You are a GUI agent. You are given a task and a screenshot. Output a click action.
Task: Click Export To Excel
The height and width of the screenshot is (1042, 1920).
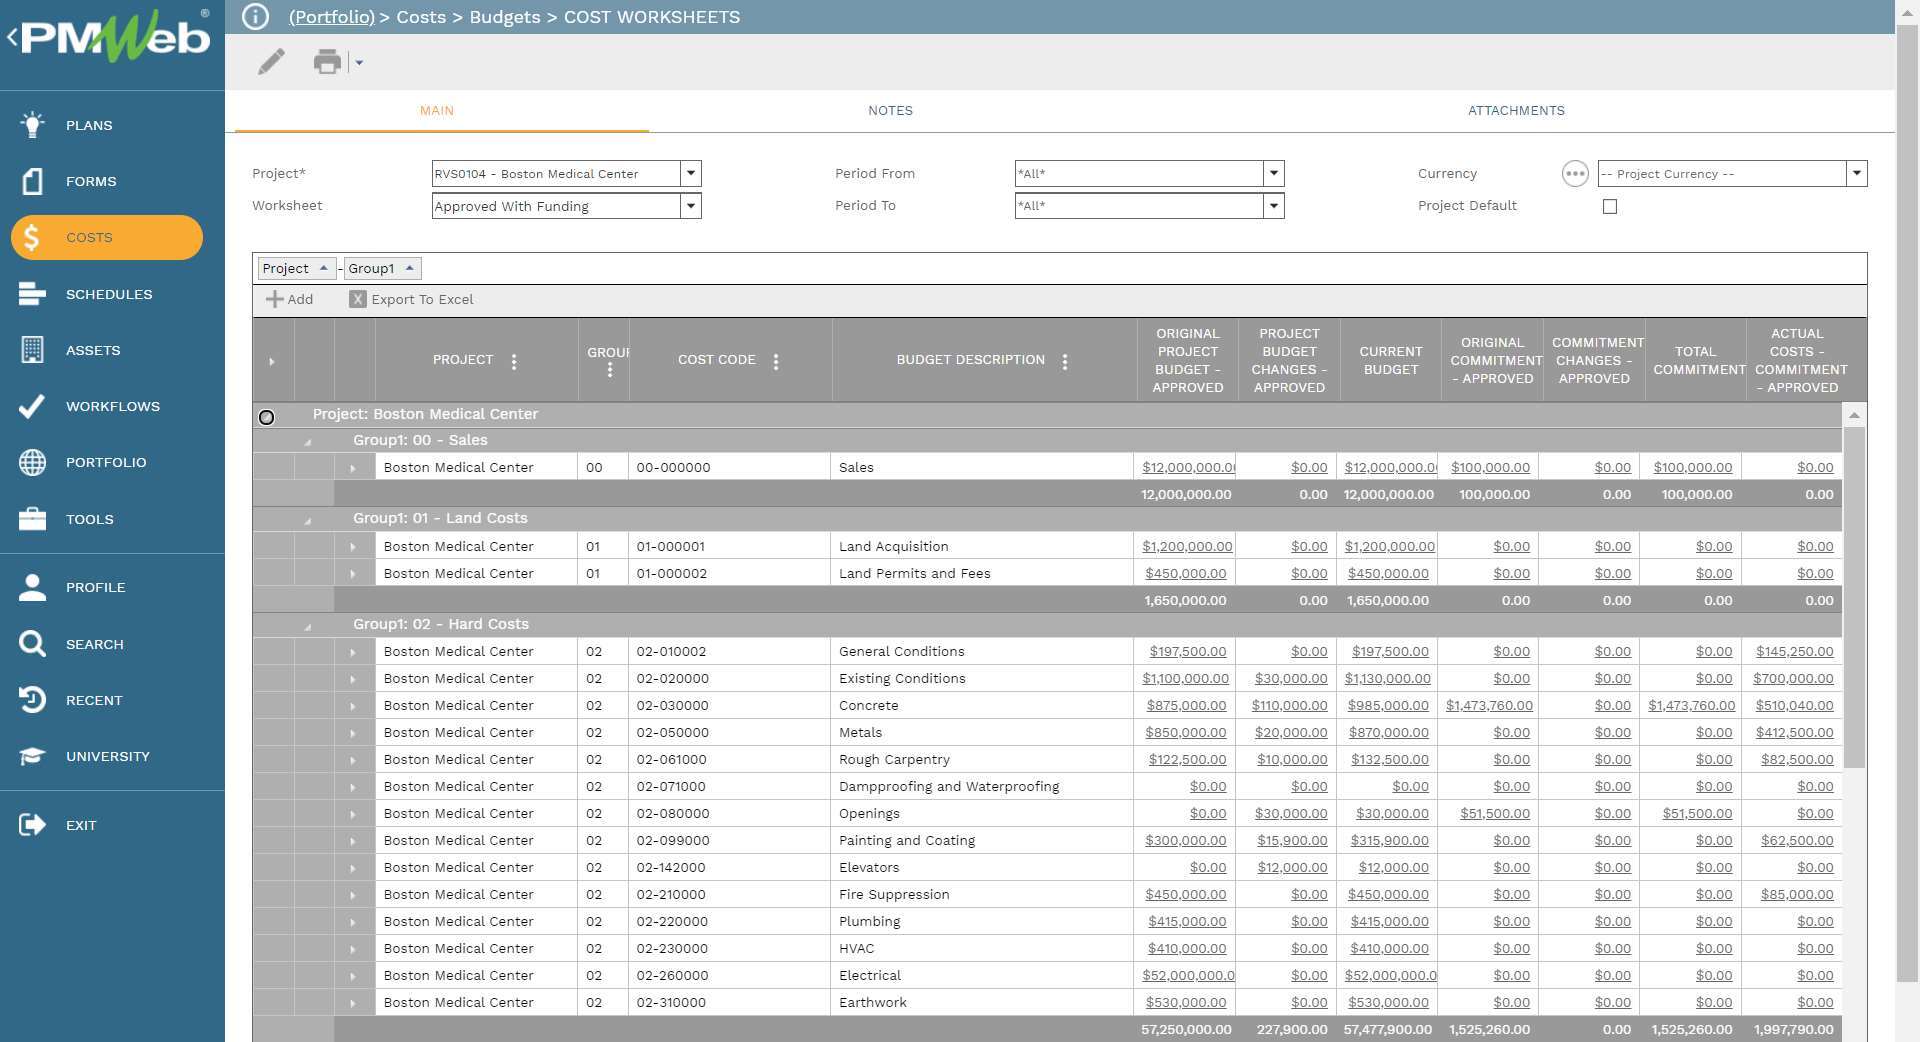[411, 299]
